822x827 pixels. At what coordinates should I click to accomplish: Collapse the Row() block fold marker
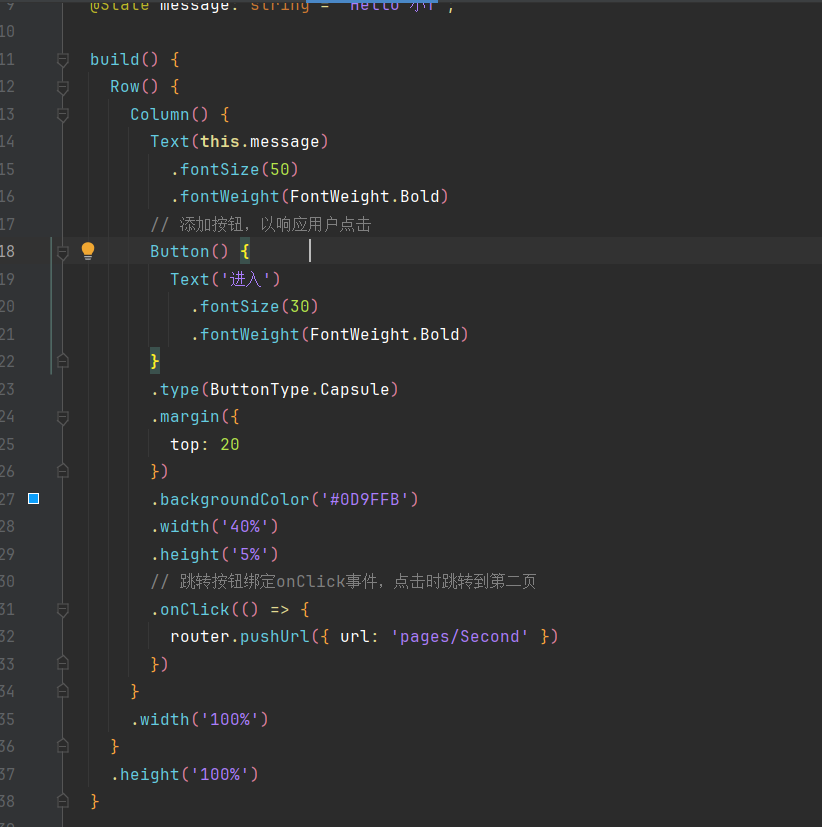pos(63,87)
